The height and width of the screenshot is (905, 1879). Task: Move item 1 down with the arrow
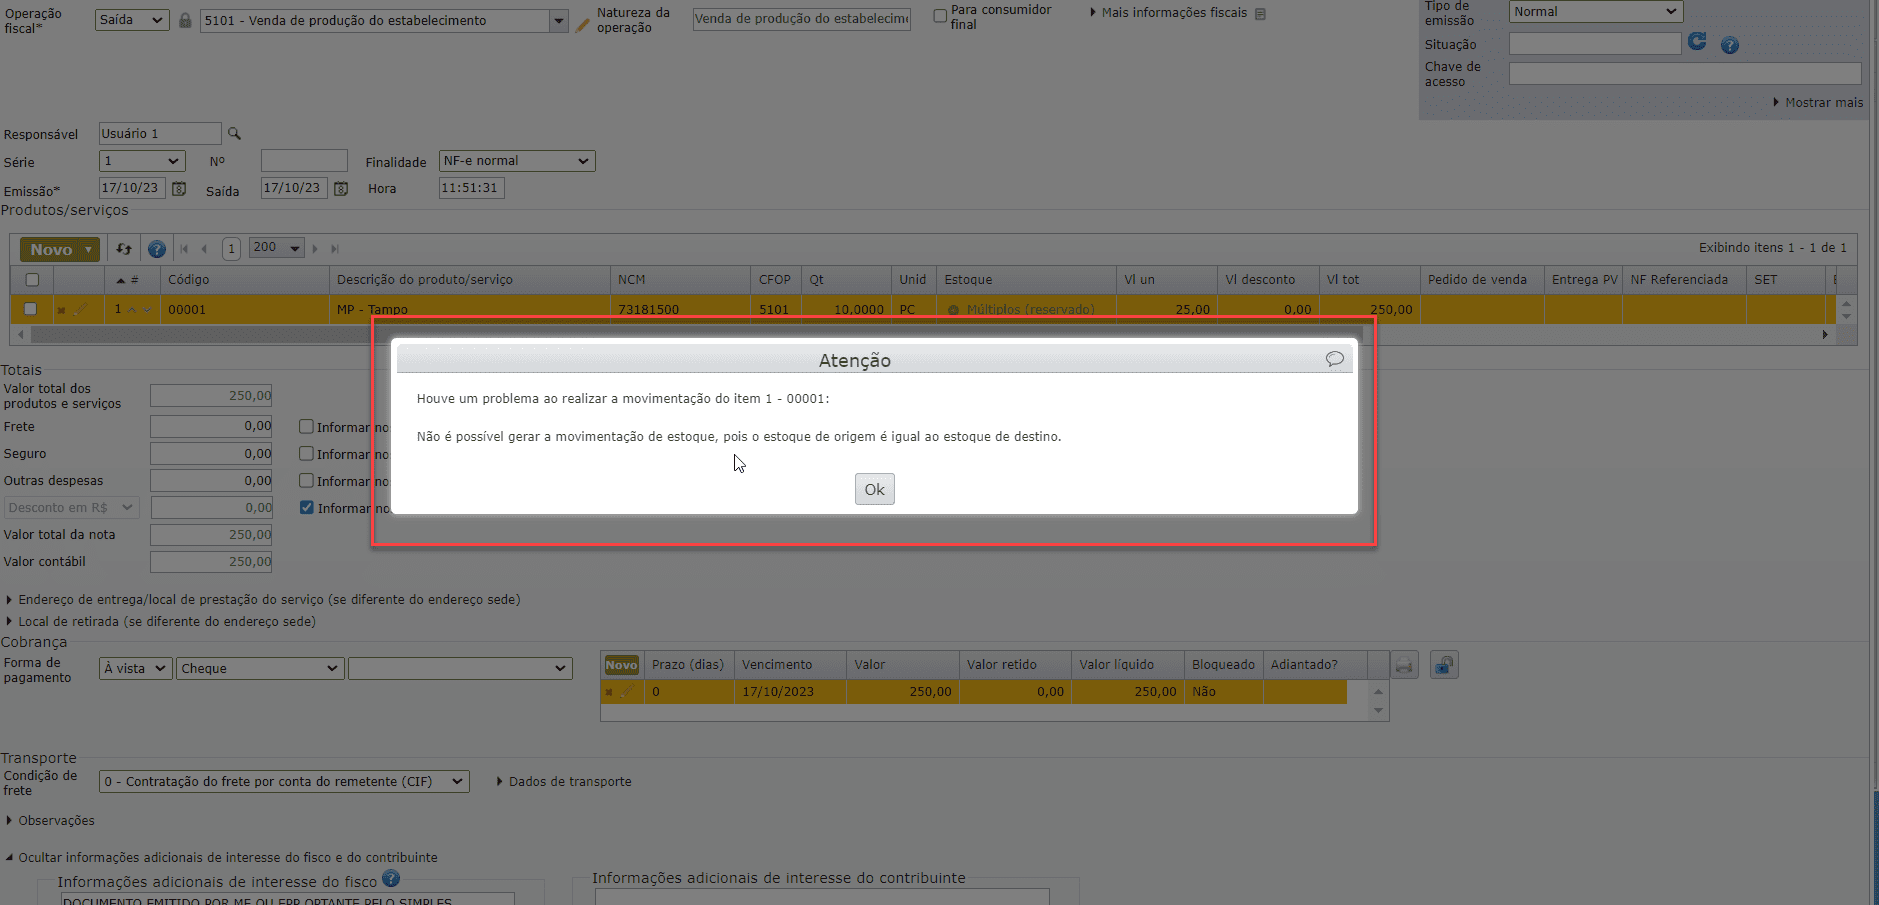point(147,309)
